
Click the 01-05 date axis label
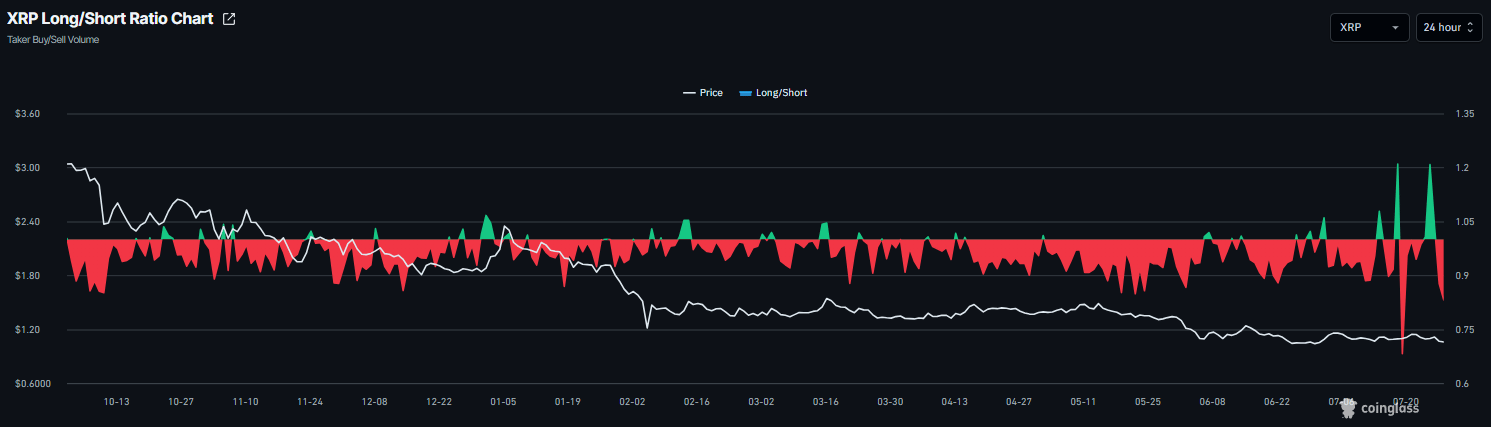[x=504, y=401]
